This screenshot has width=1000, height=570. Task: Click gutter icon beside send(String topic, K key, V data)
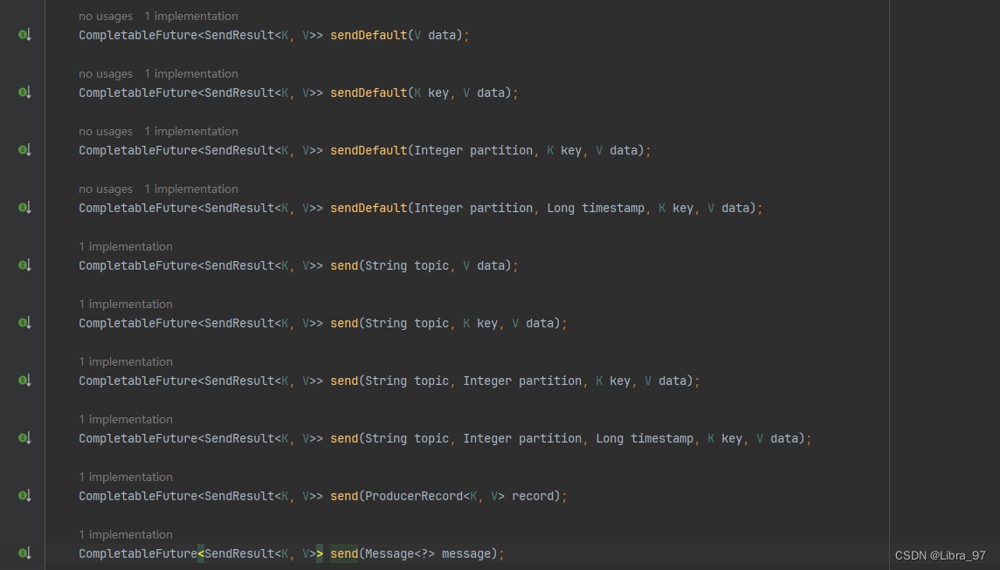click(x=24, y=323)
